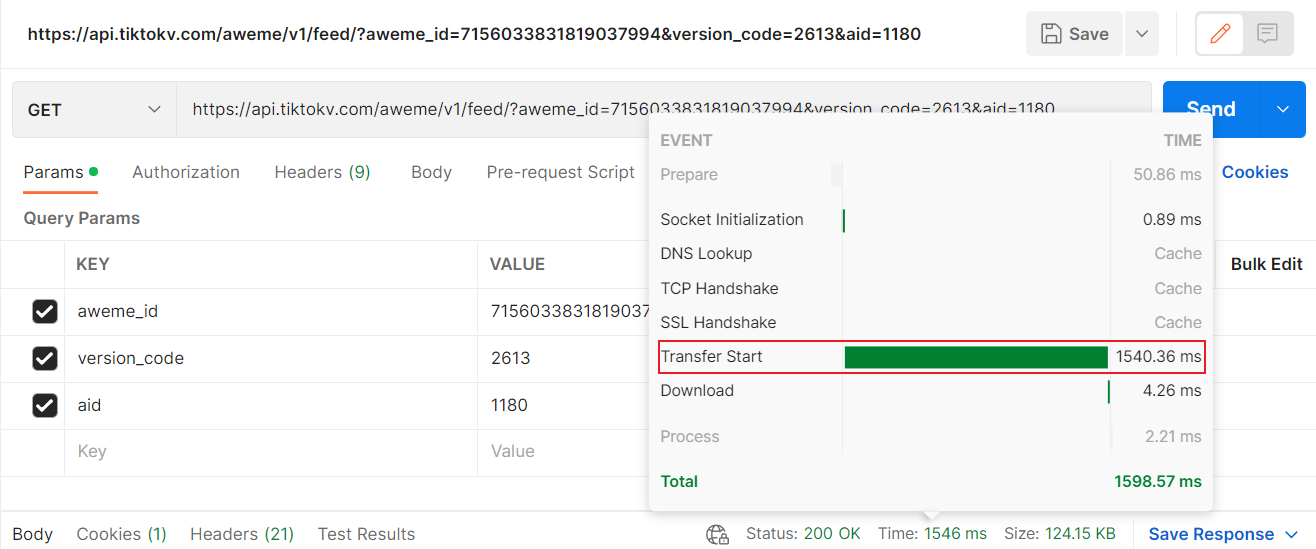The width and height of the screenshot is (1316, 549).
Task: Expand the Save options arrow
Action: coord(1142,34)
